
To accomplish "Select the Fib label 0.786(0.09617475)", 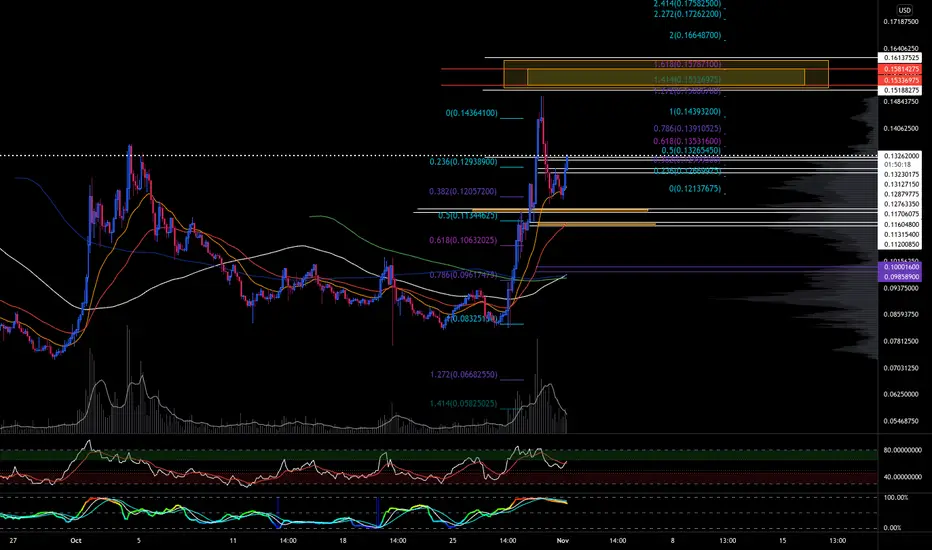I will 463,275.
